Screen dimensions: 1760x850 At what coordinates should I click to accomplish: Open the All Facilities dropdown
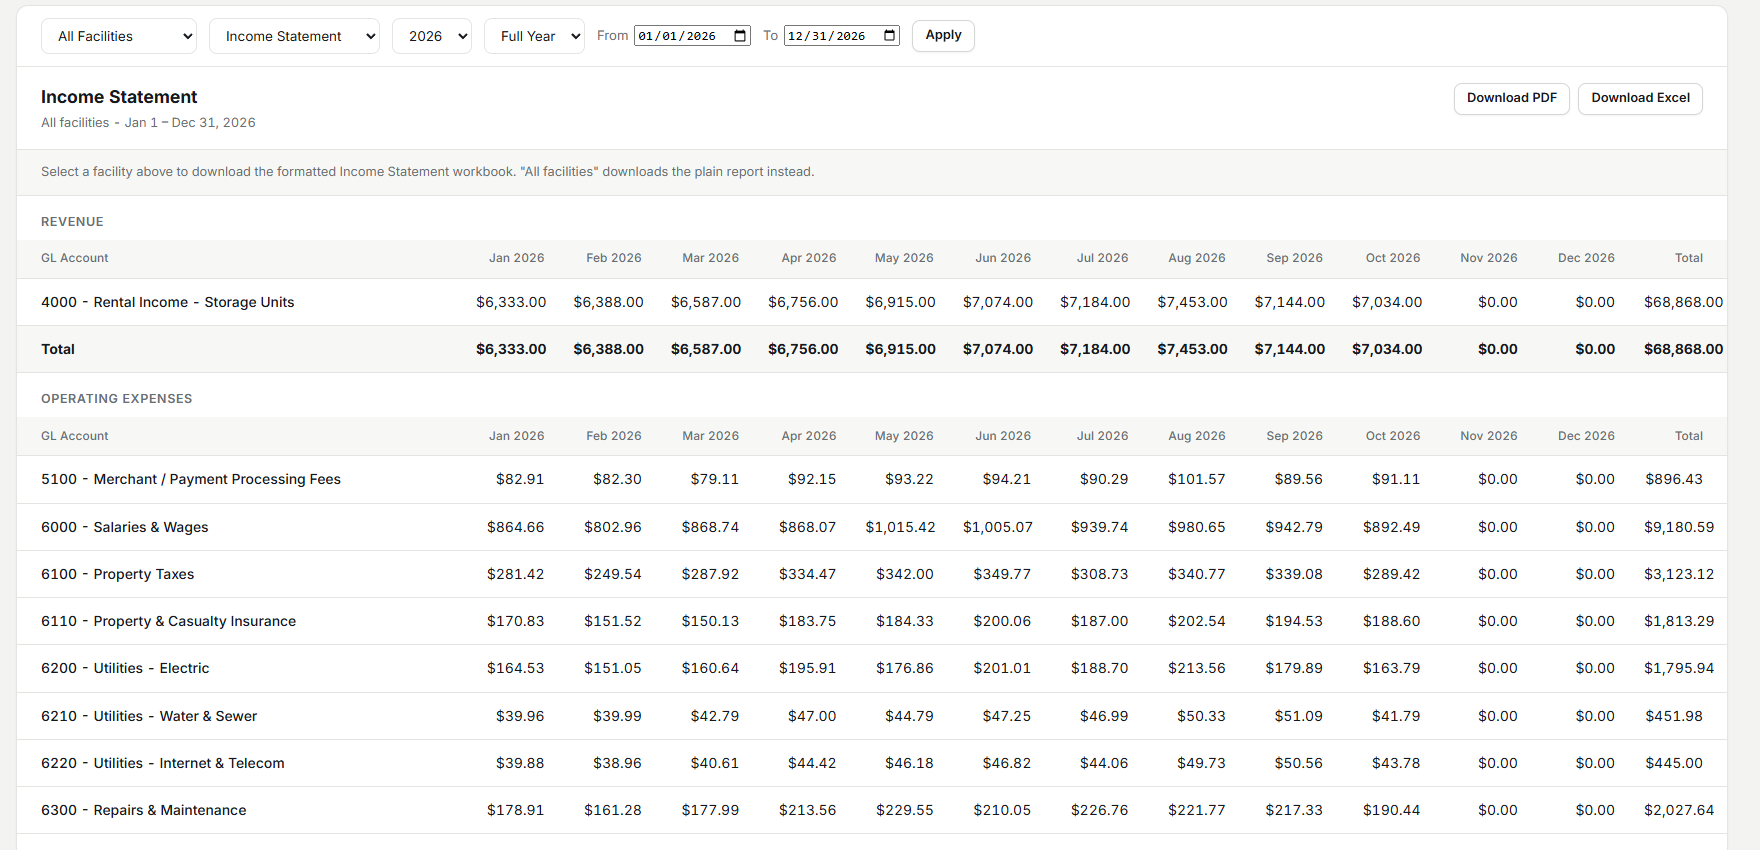click(119, 36)
